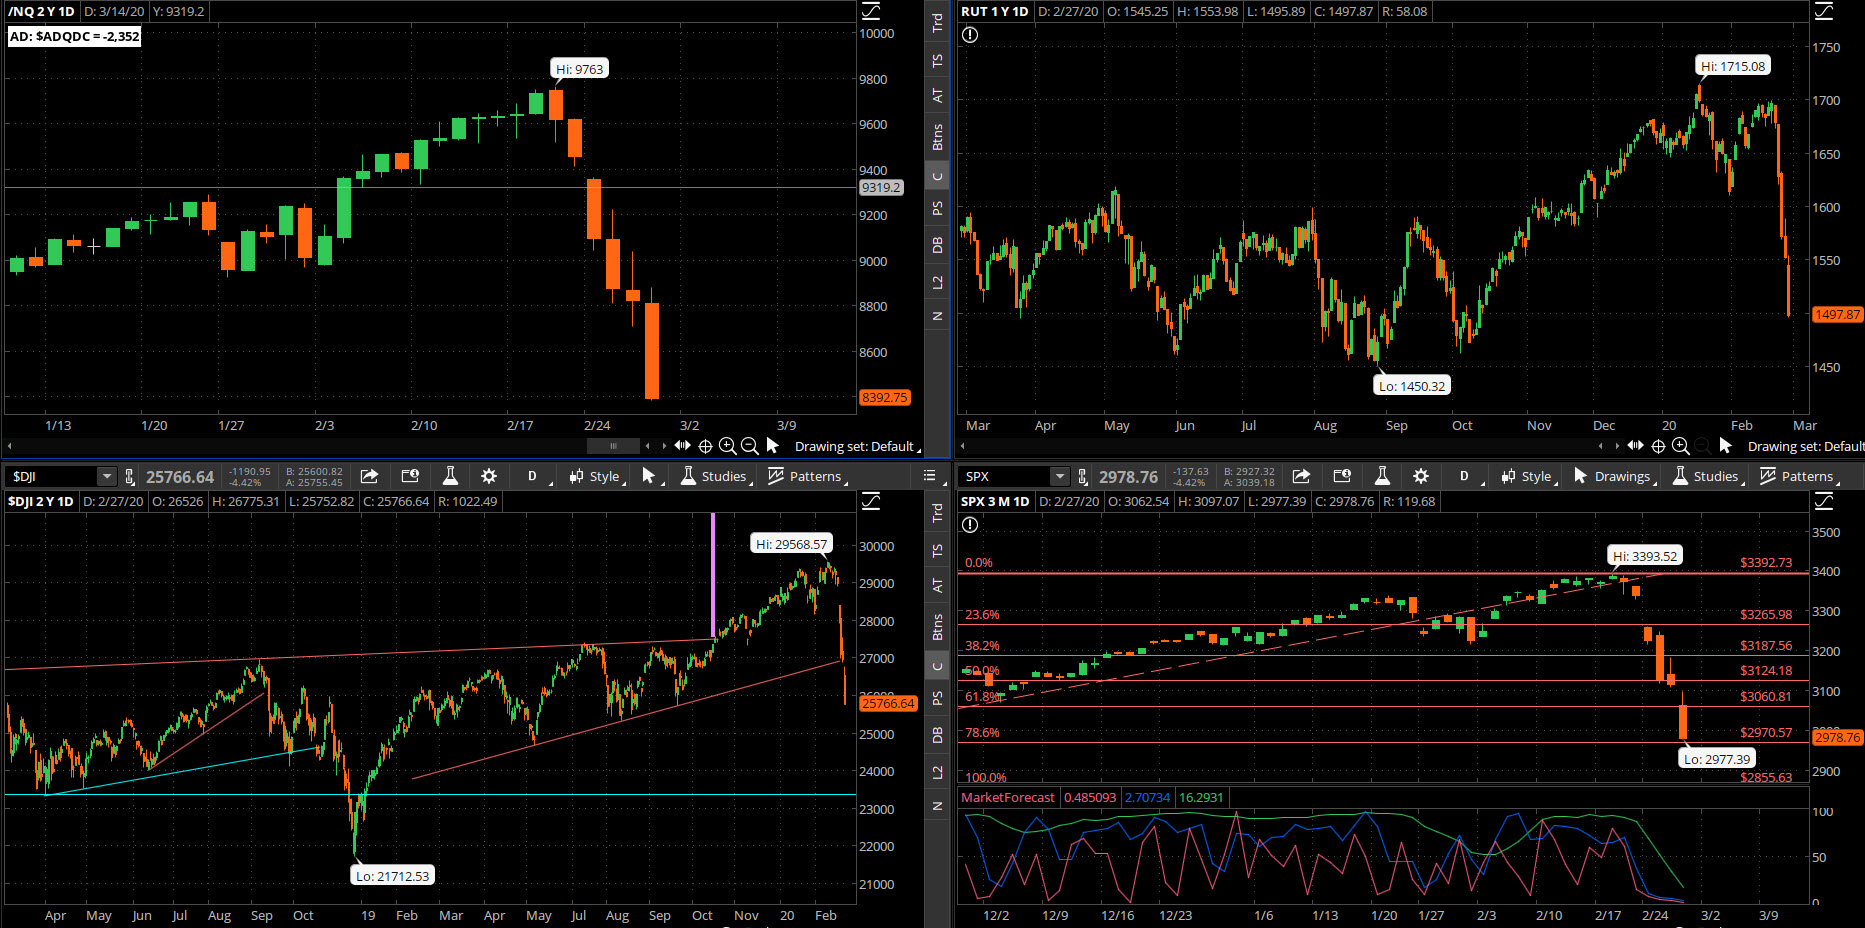The height and width of the screenshot is (928, 1865).
Task: Toggle DB side panel on /NQ chart
Action: click(938, 245)
